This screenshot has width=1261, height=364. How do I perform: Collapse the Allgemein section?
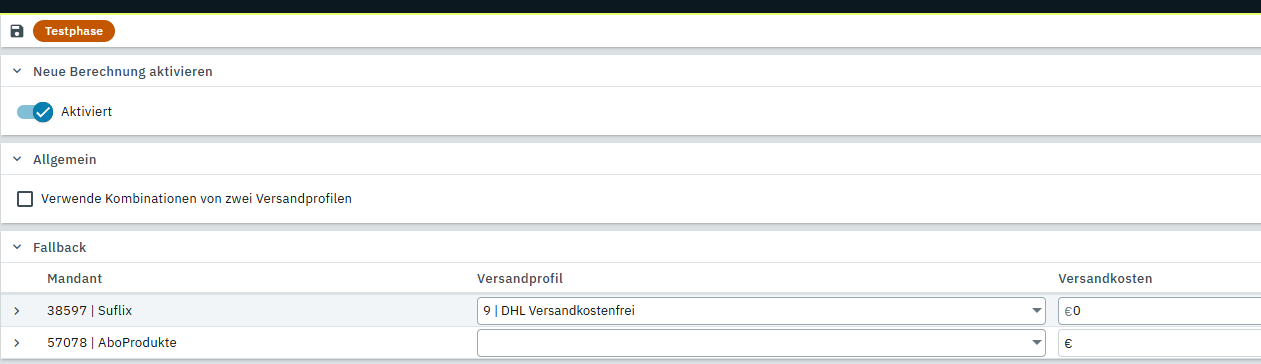(17, 159)
